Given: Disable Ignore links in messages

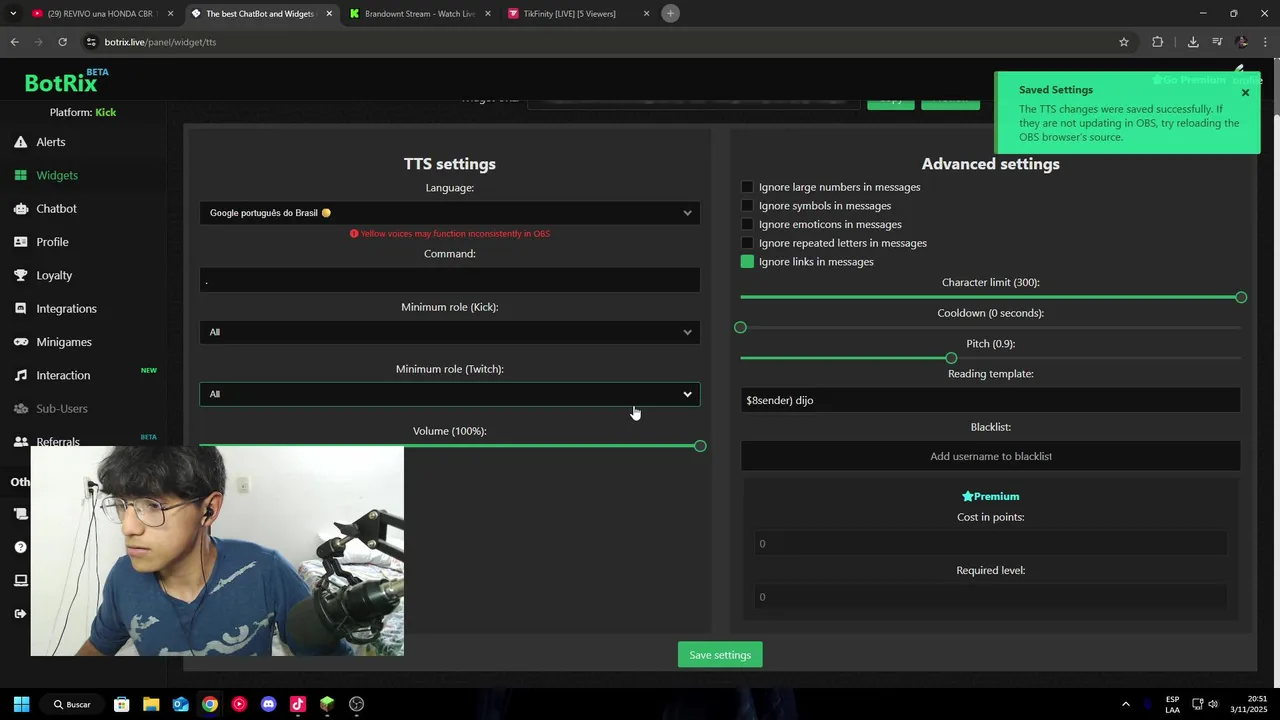Looking at the screenshot, I should [747, 262].
